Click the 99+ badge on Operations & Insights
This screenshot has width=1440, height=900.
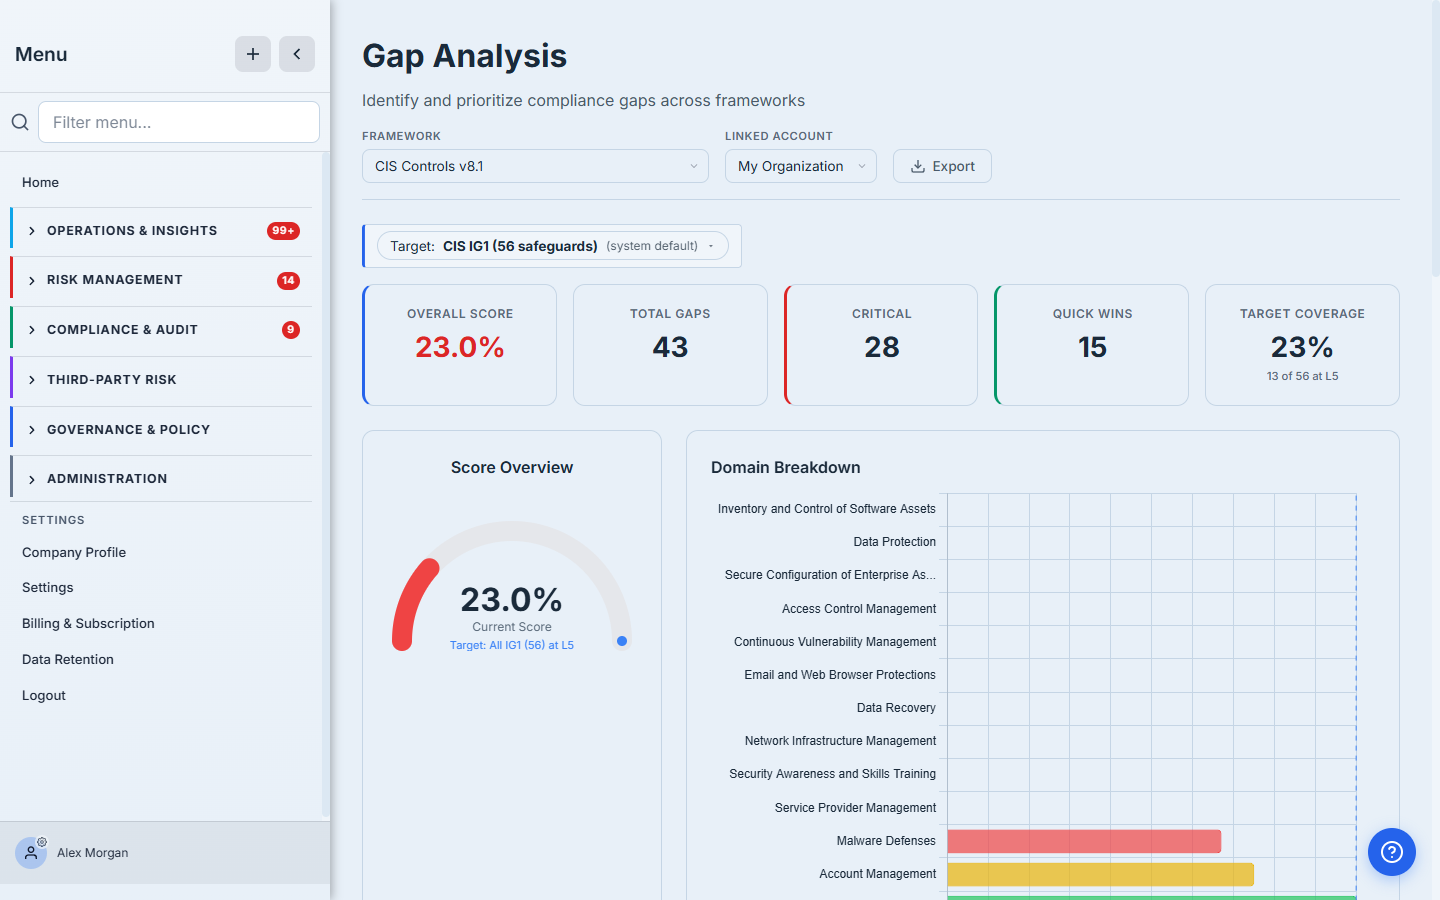pos(284,231)
